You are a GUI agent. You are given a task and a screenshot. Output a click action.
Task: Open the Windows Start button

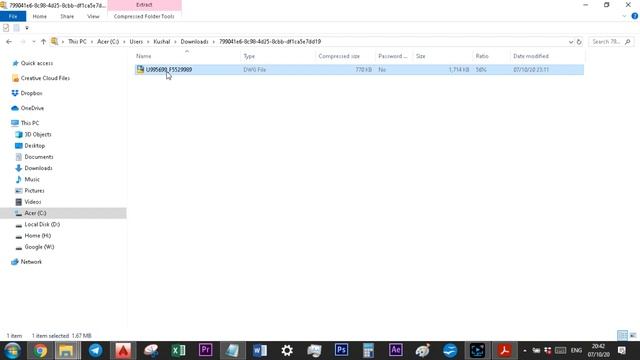(12, 351)
